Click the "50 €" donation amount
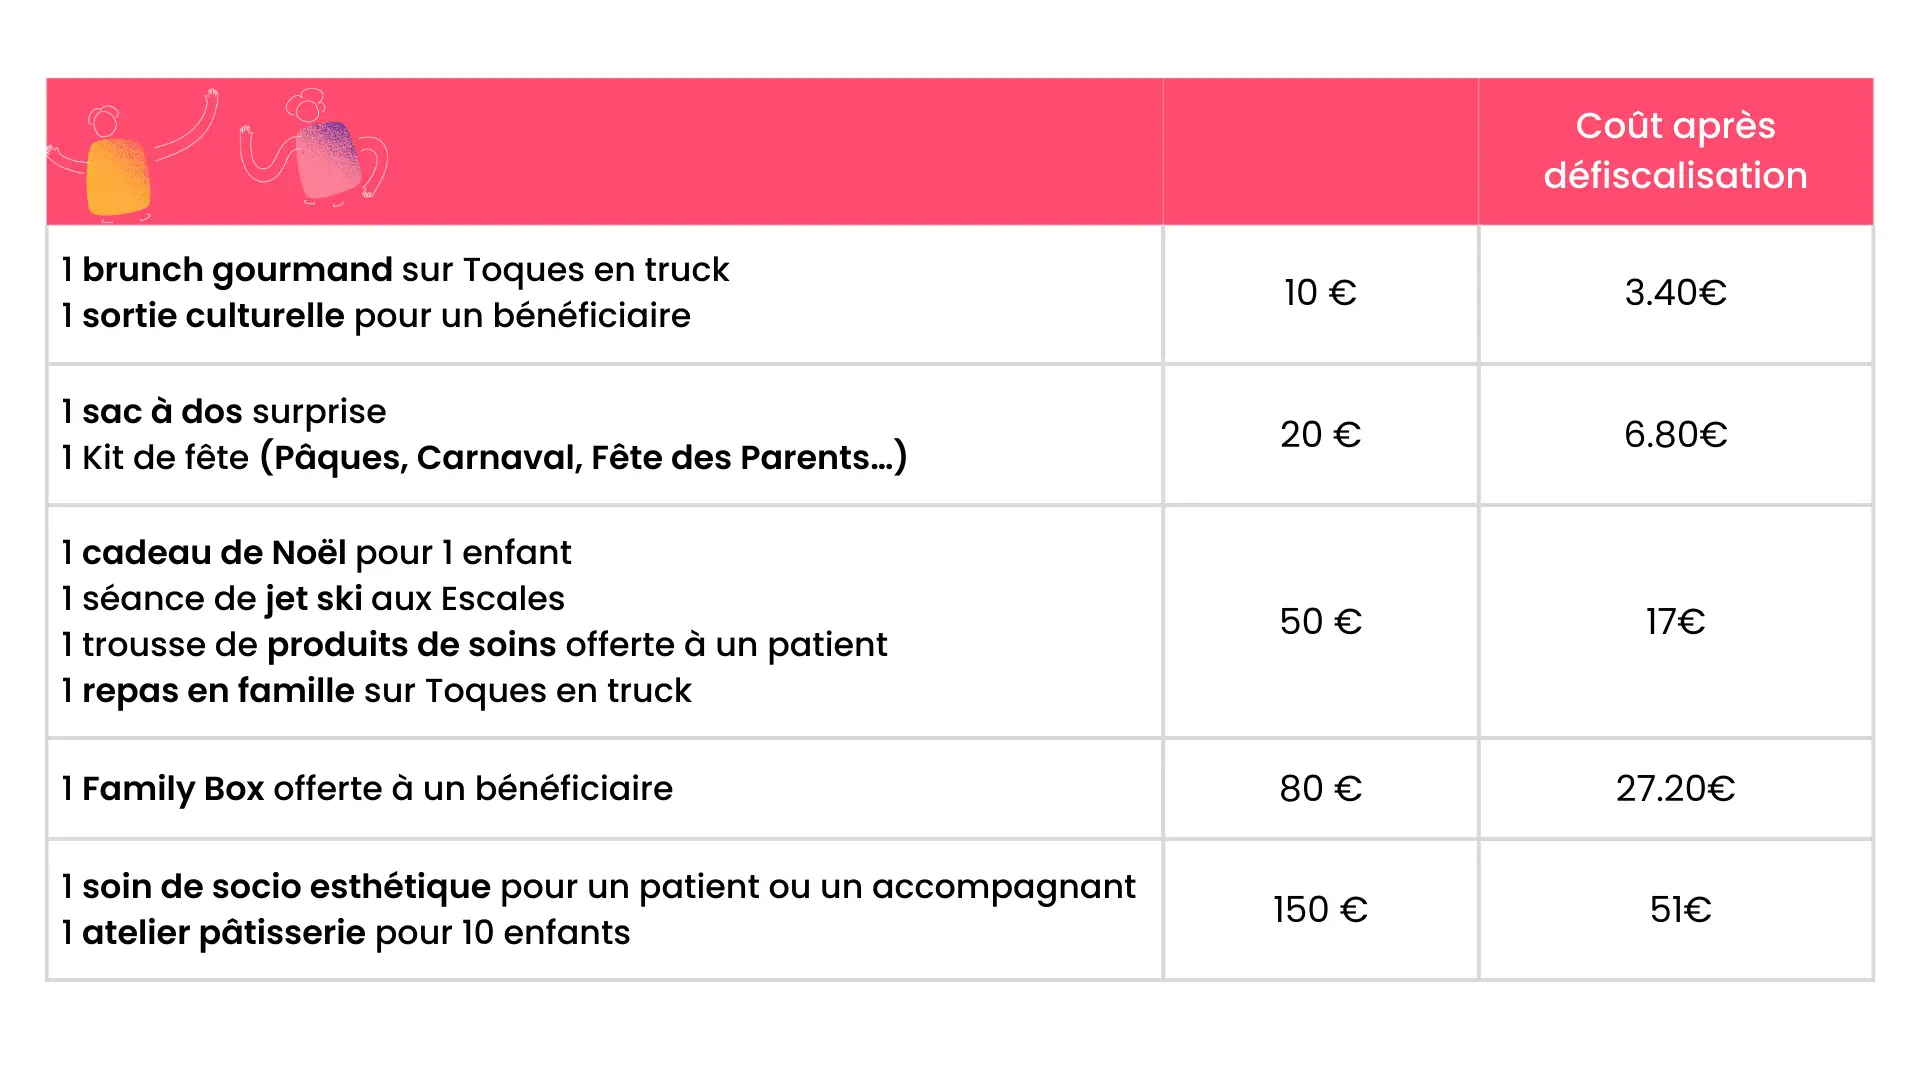1920x1080 pixels. click(x=1320, y=622)
